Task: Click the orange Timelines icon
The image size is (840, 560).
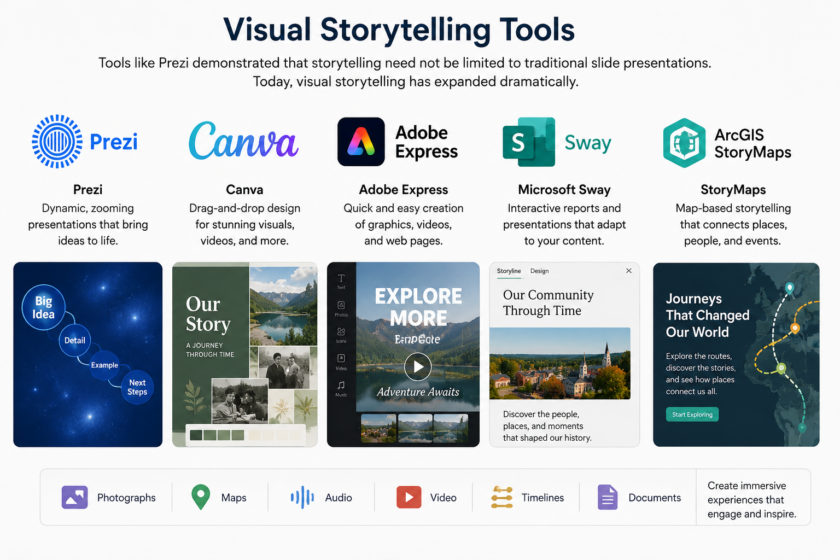Action: 502,497
